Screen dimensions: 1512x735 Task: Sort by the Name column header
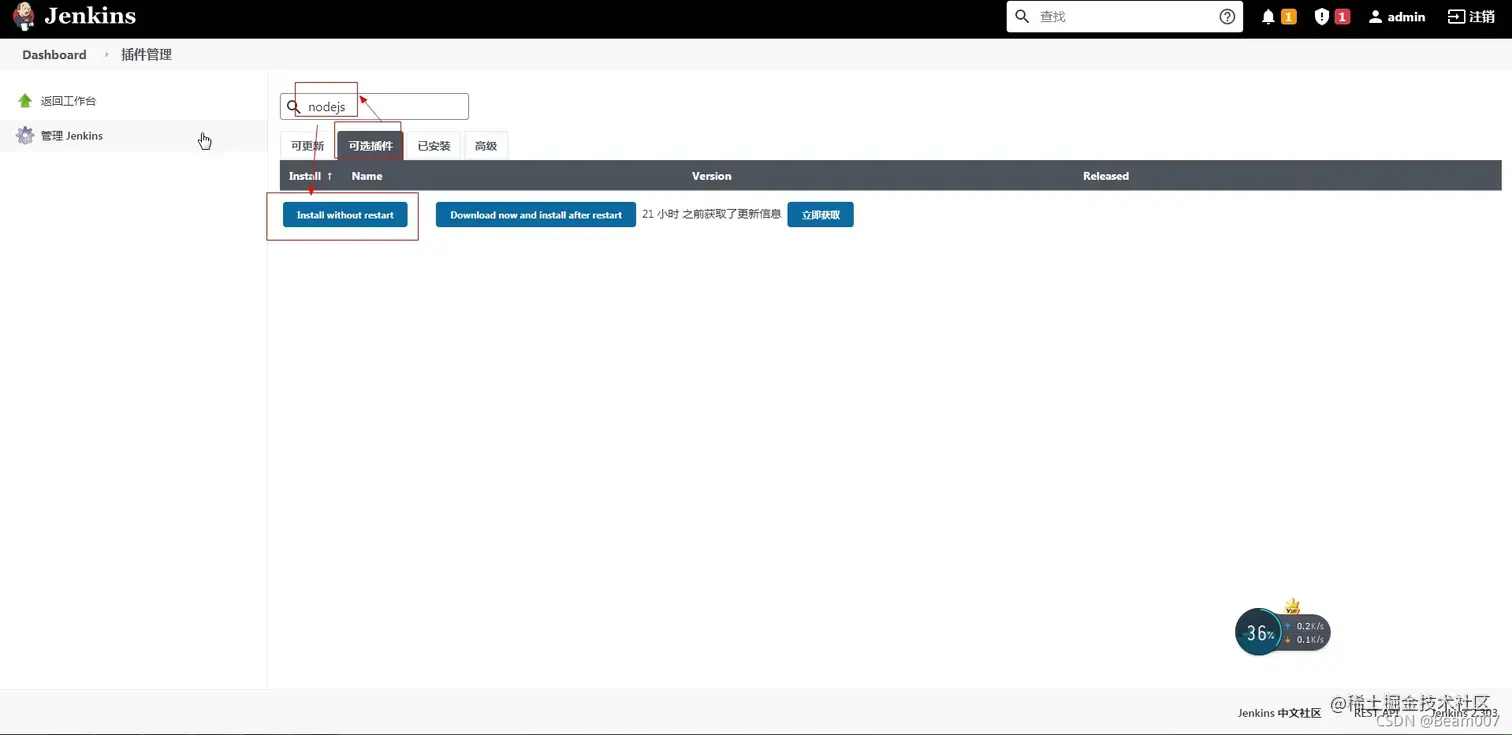click(367, 176)
